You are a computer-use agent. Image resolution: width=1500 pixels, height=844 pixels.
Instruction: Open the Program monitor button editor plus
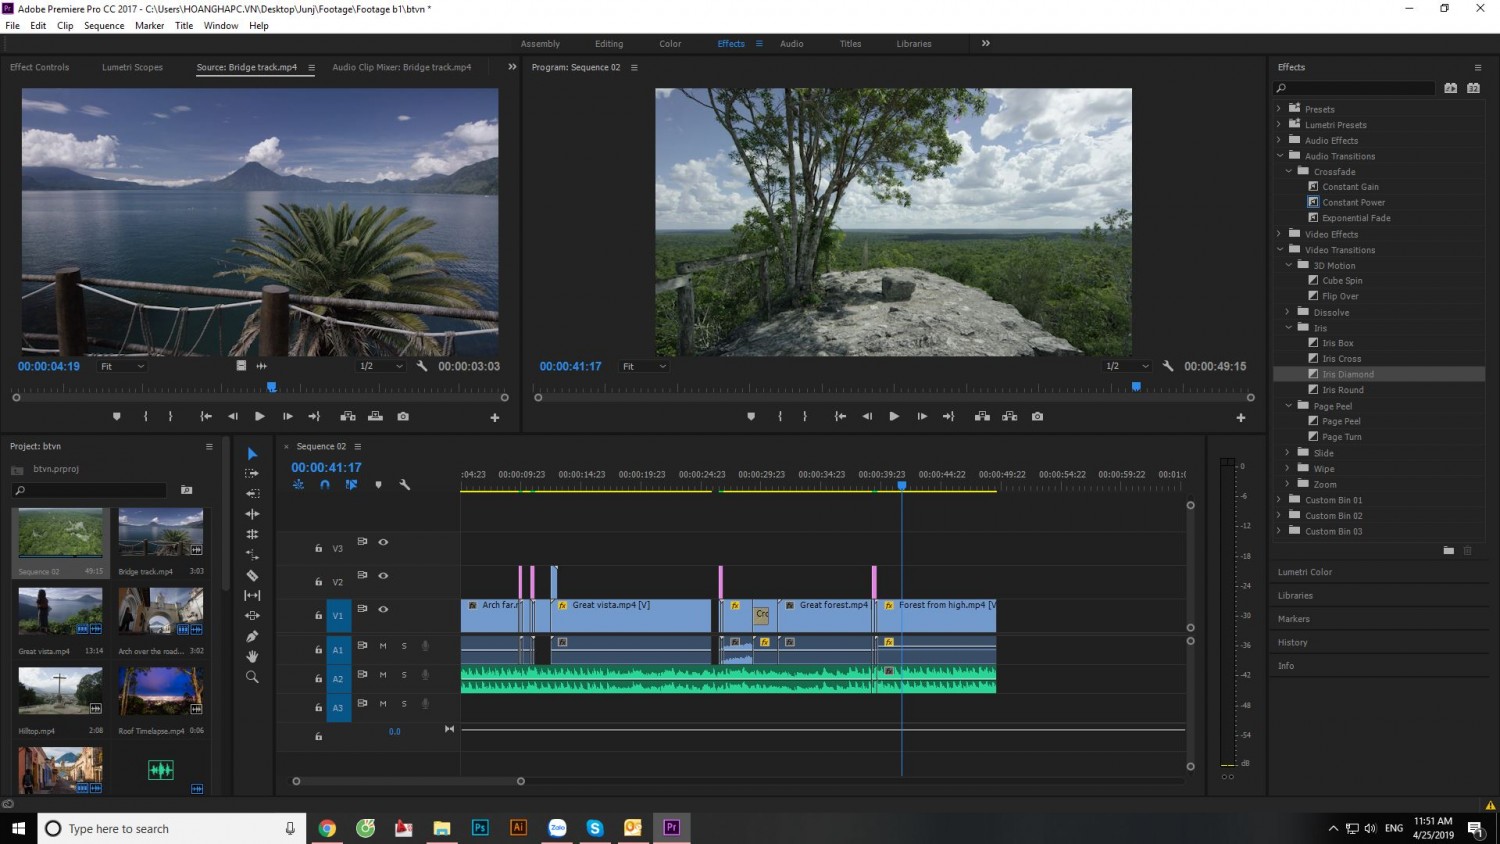tap(1241, 418)
